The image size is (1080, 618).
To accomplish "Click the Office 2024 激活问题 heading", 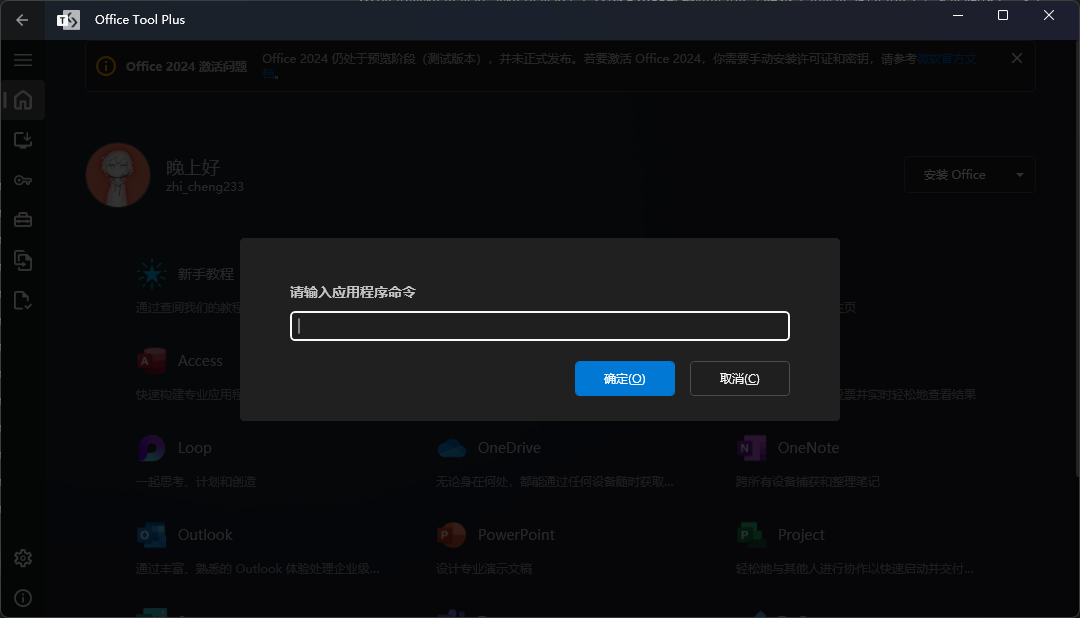I will pyautogui.click(x=186, y=67).
